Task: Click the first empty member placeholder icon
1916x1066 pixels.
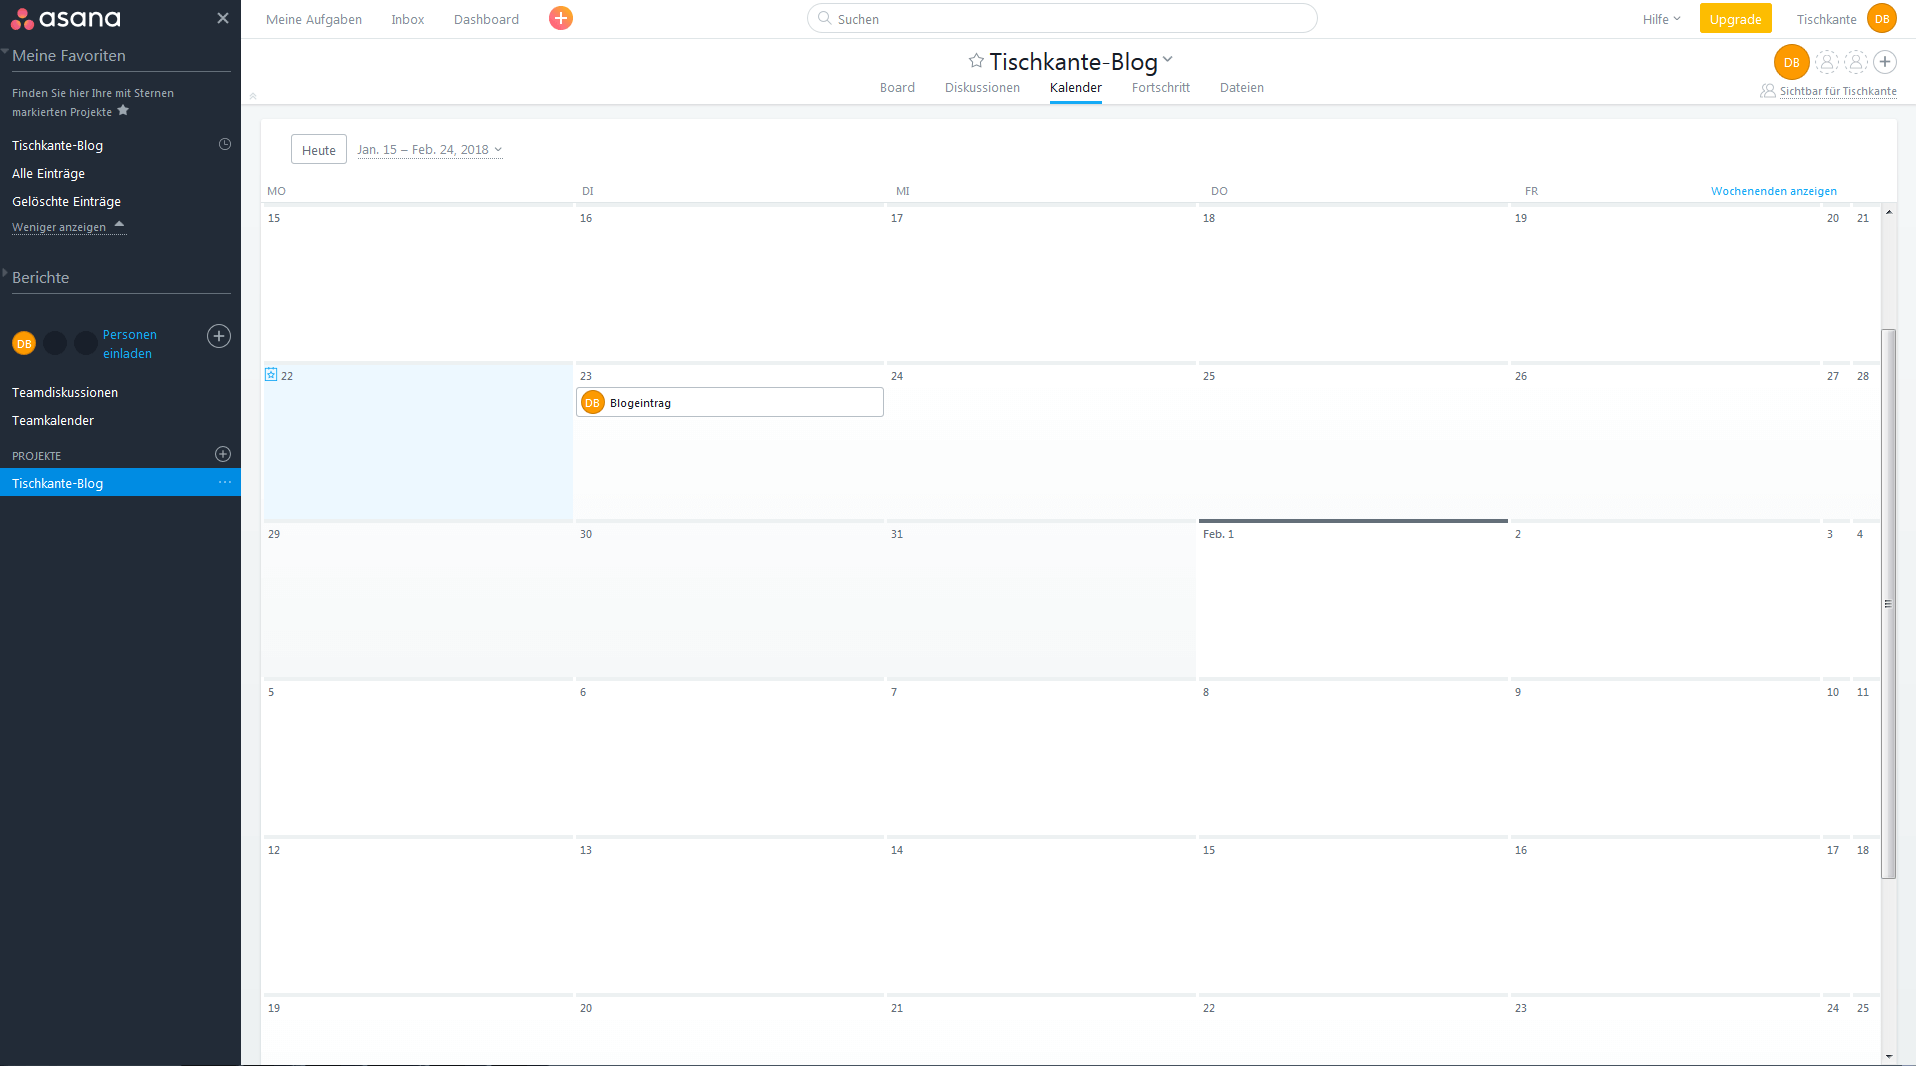Action: point(1827,62)
